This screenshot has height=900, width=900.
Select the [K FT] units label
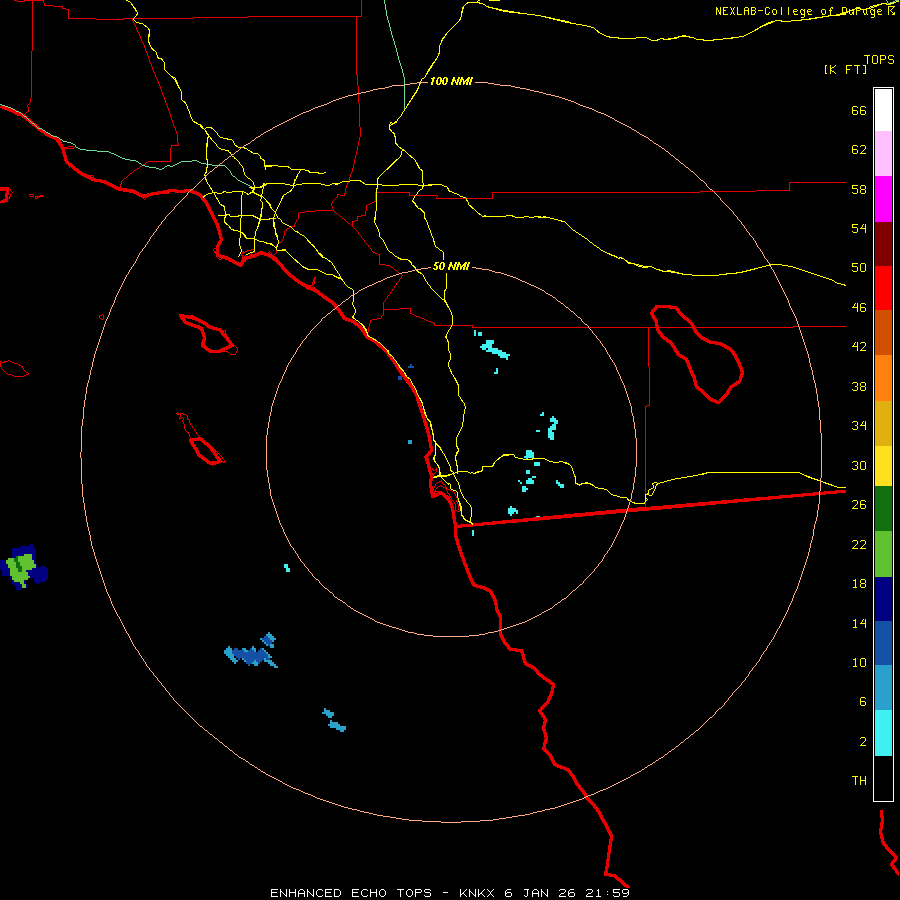[845, 70]
